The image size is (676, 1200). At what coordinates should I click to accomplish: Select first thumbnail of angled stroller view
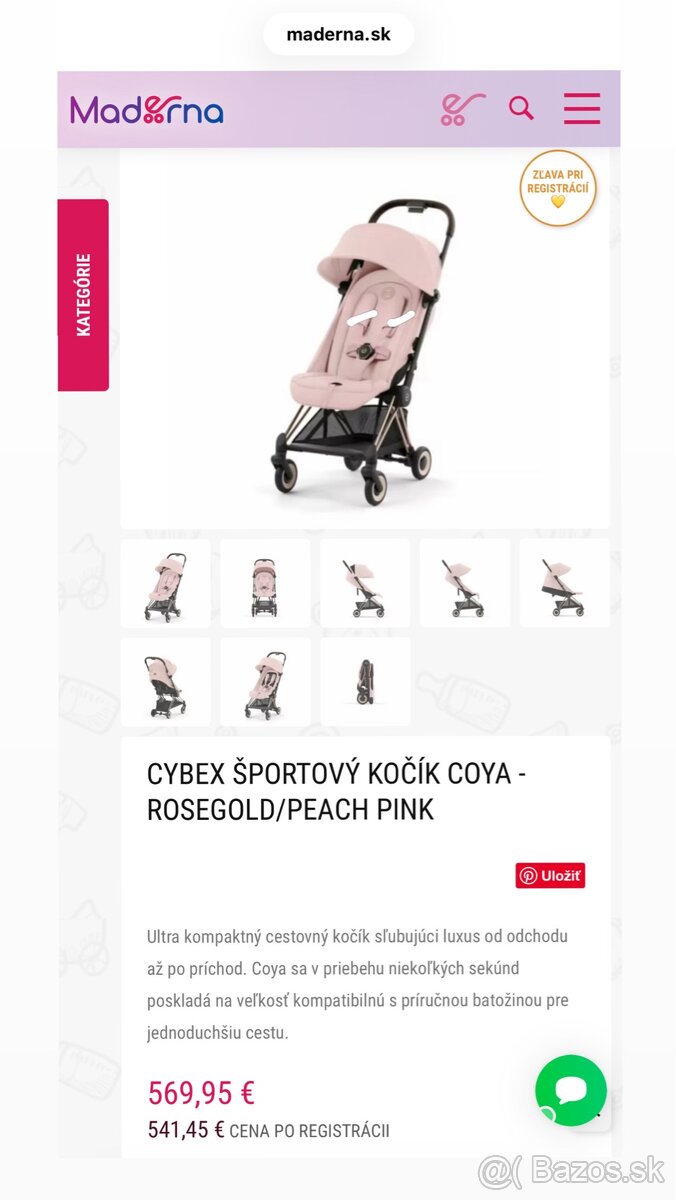point(166,583)
